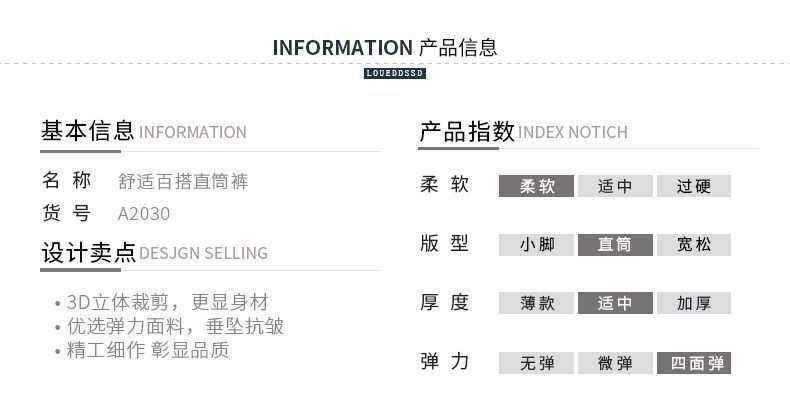Select the 四面弹 elasticity option
The image size is (790, 407).
coord(693,363)
